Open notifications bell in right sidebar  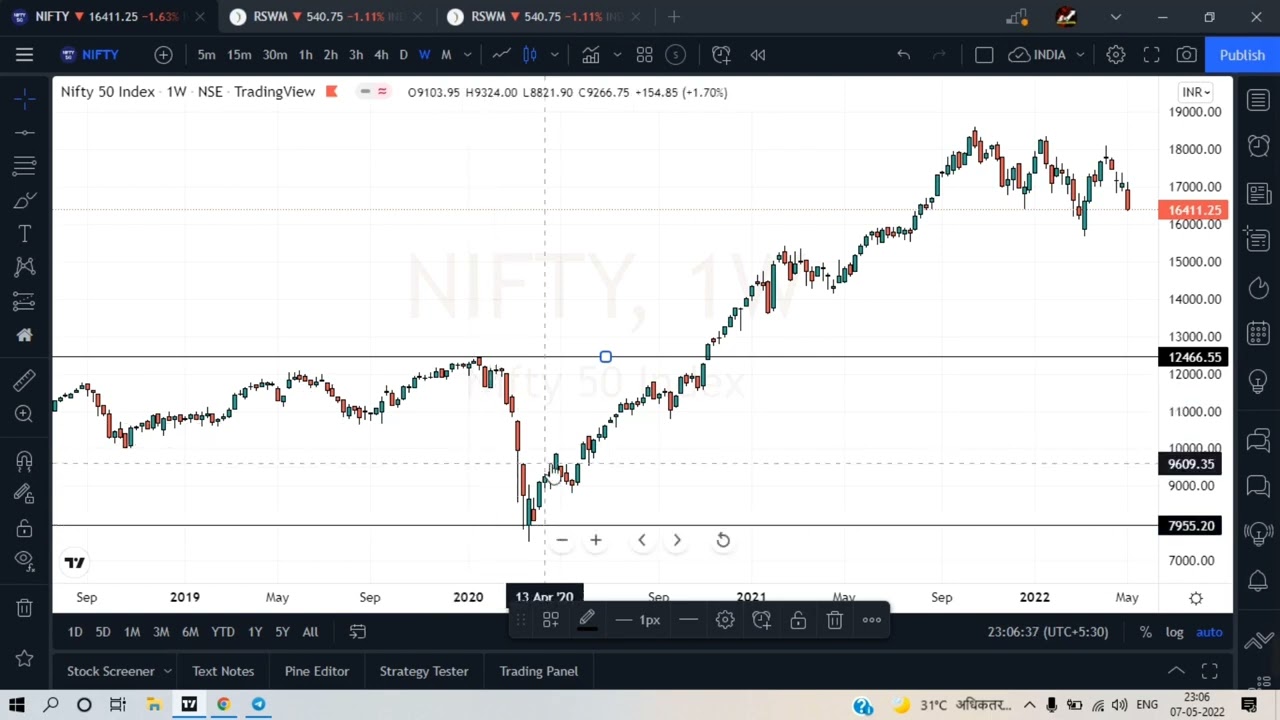[x=1258, y=580]
